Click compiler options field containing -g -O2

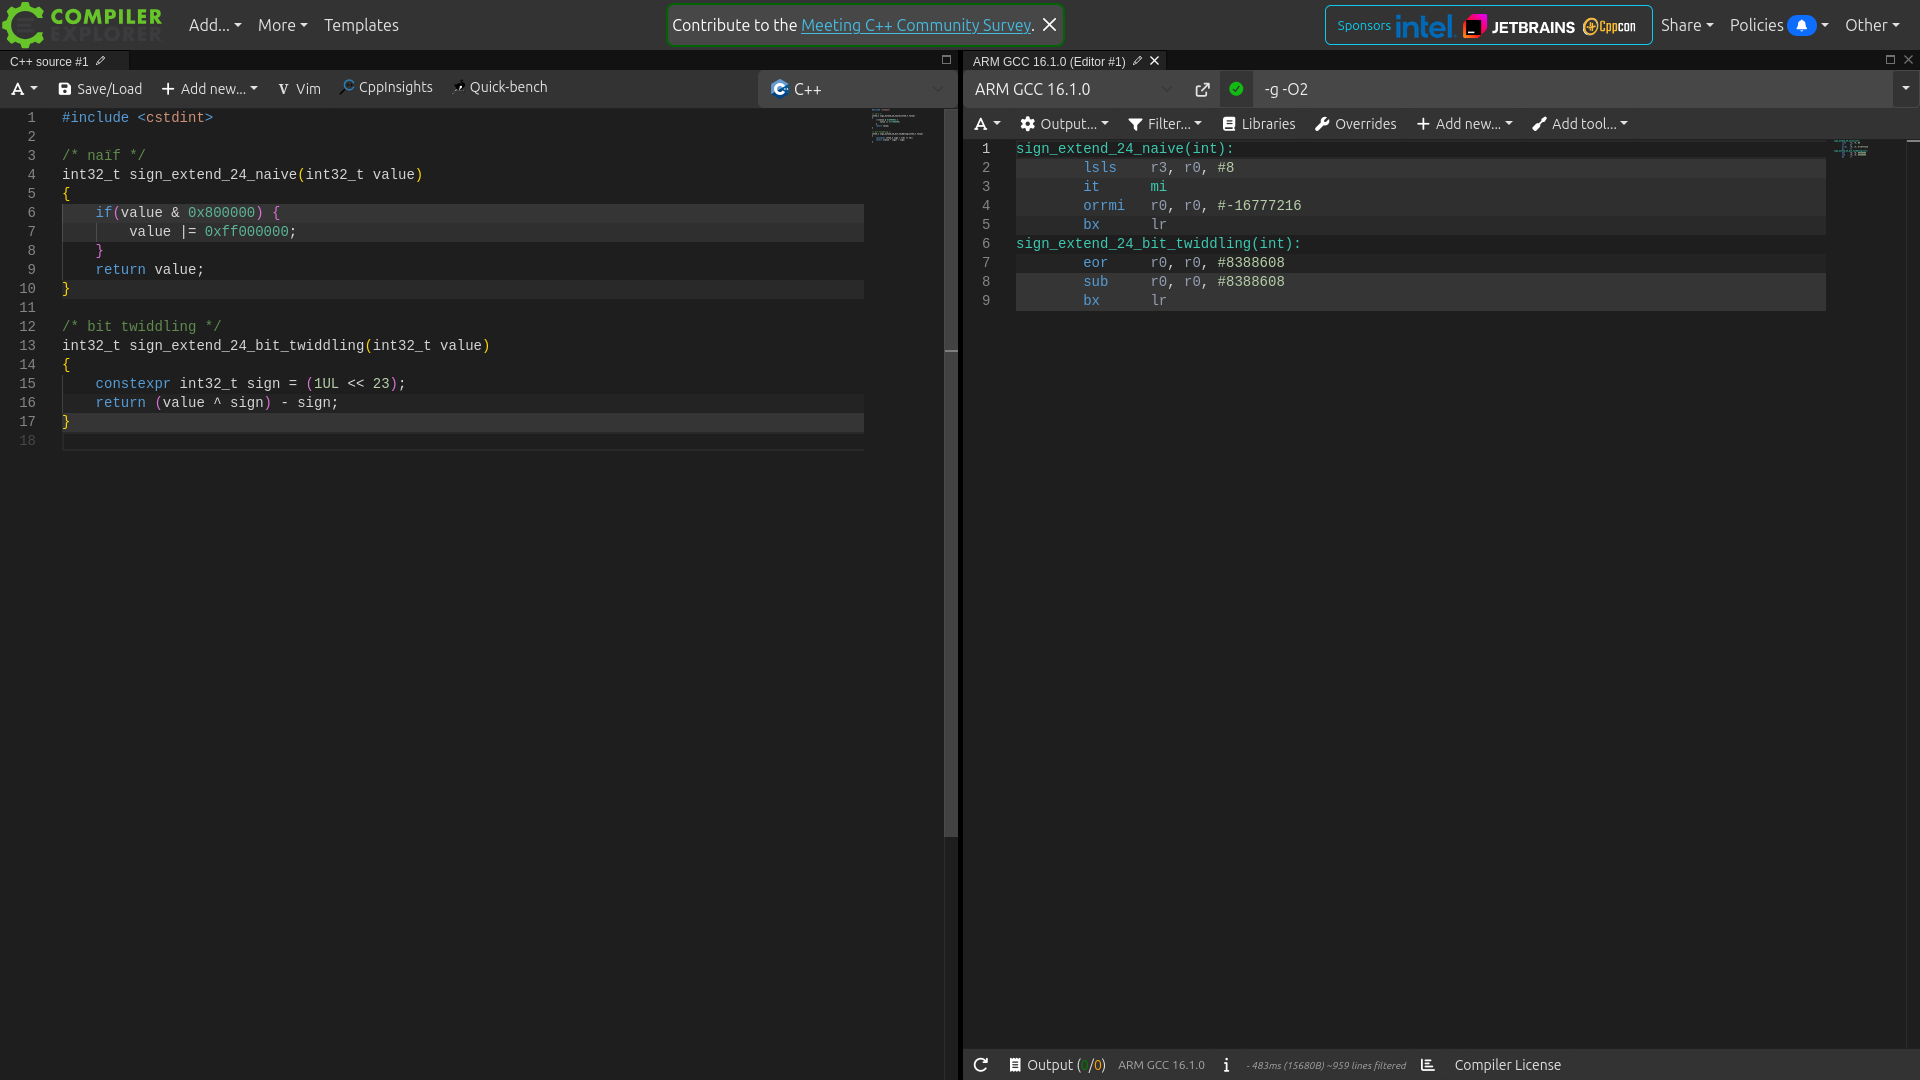[1573, 89]
